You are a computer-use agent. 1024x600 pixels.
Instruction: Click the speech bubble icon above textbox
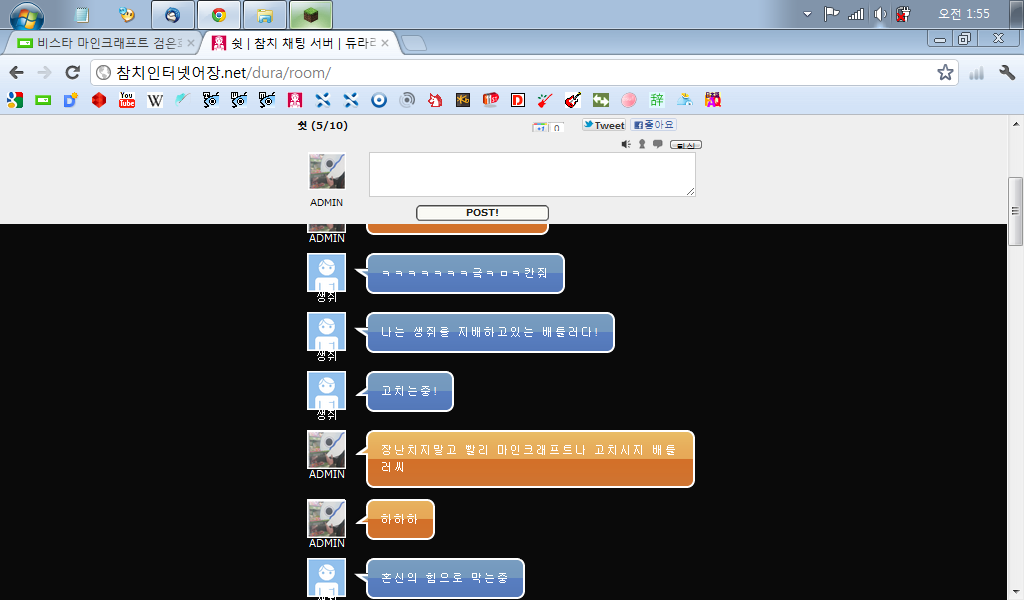click(657, 144)
